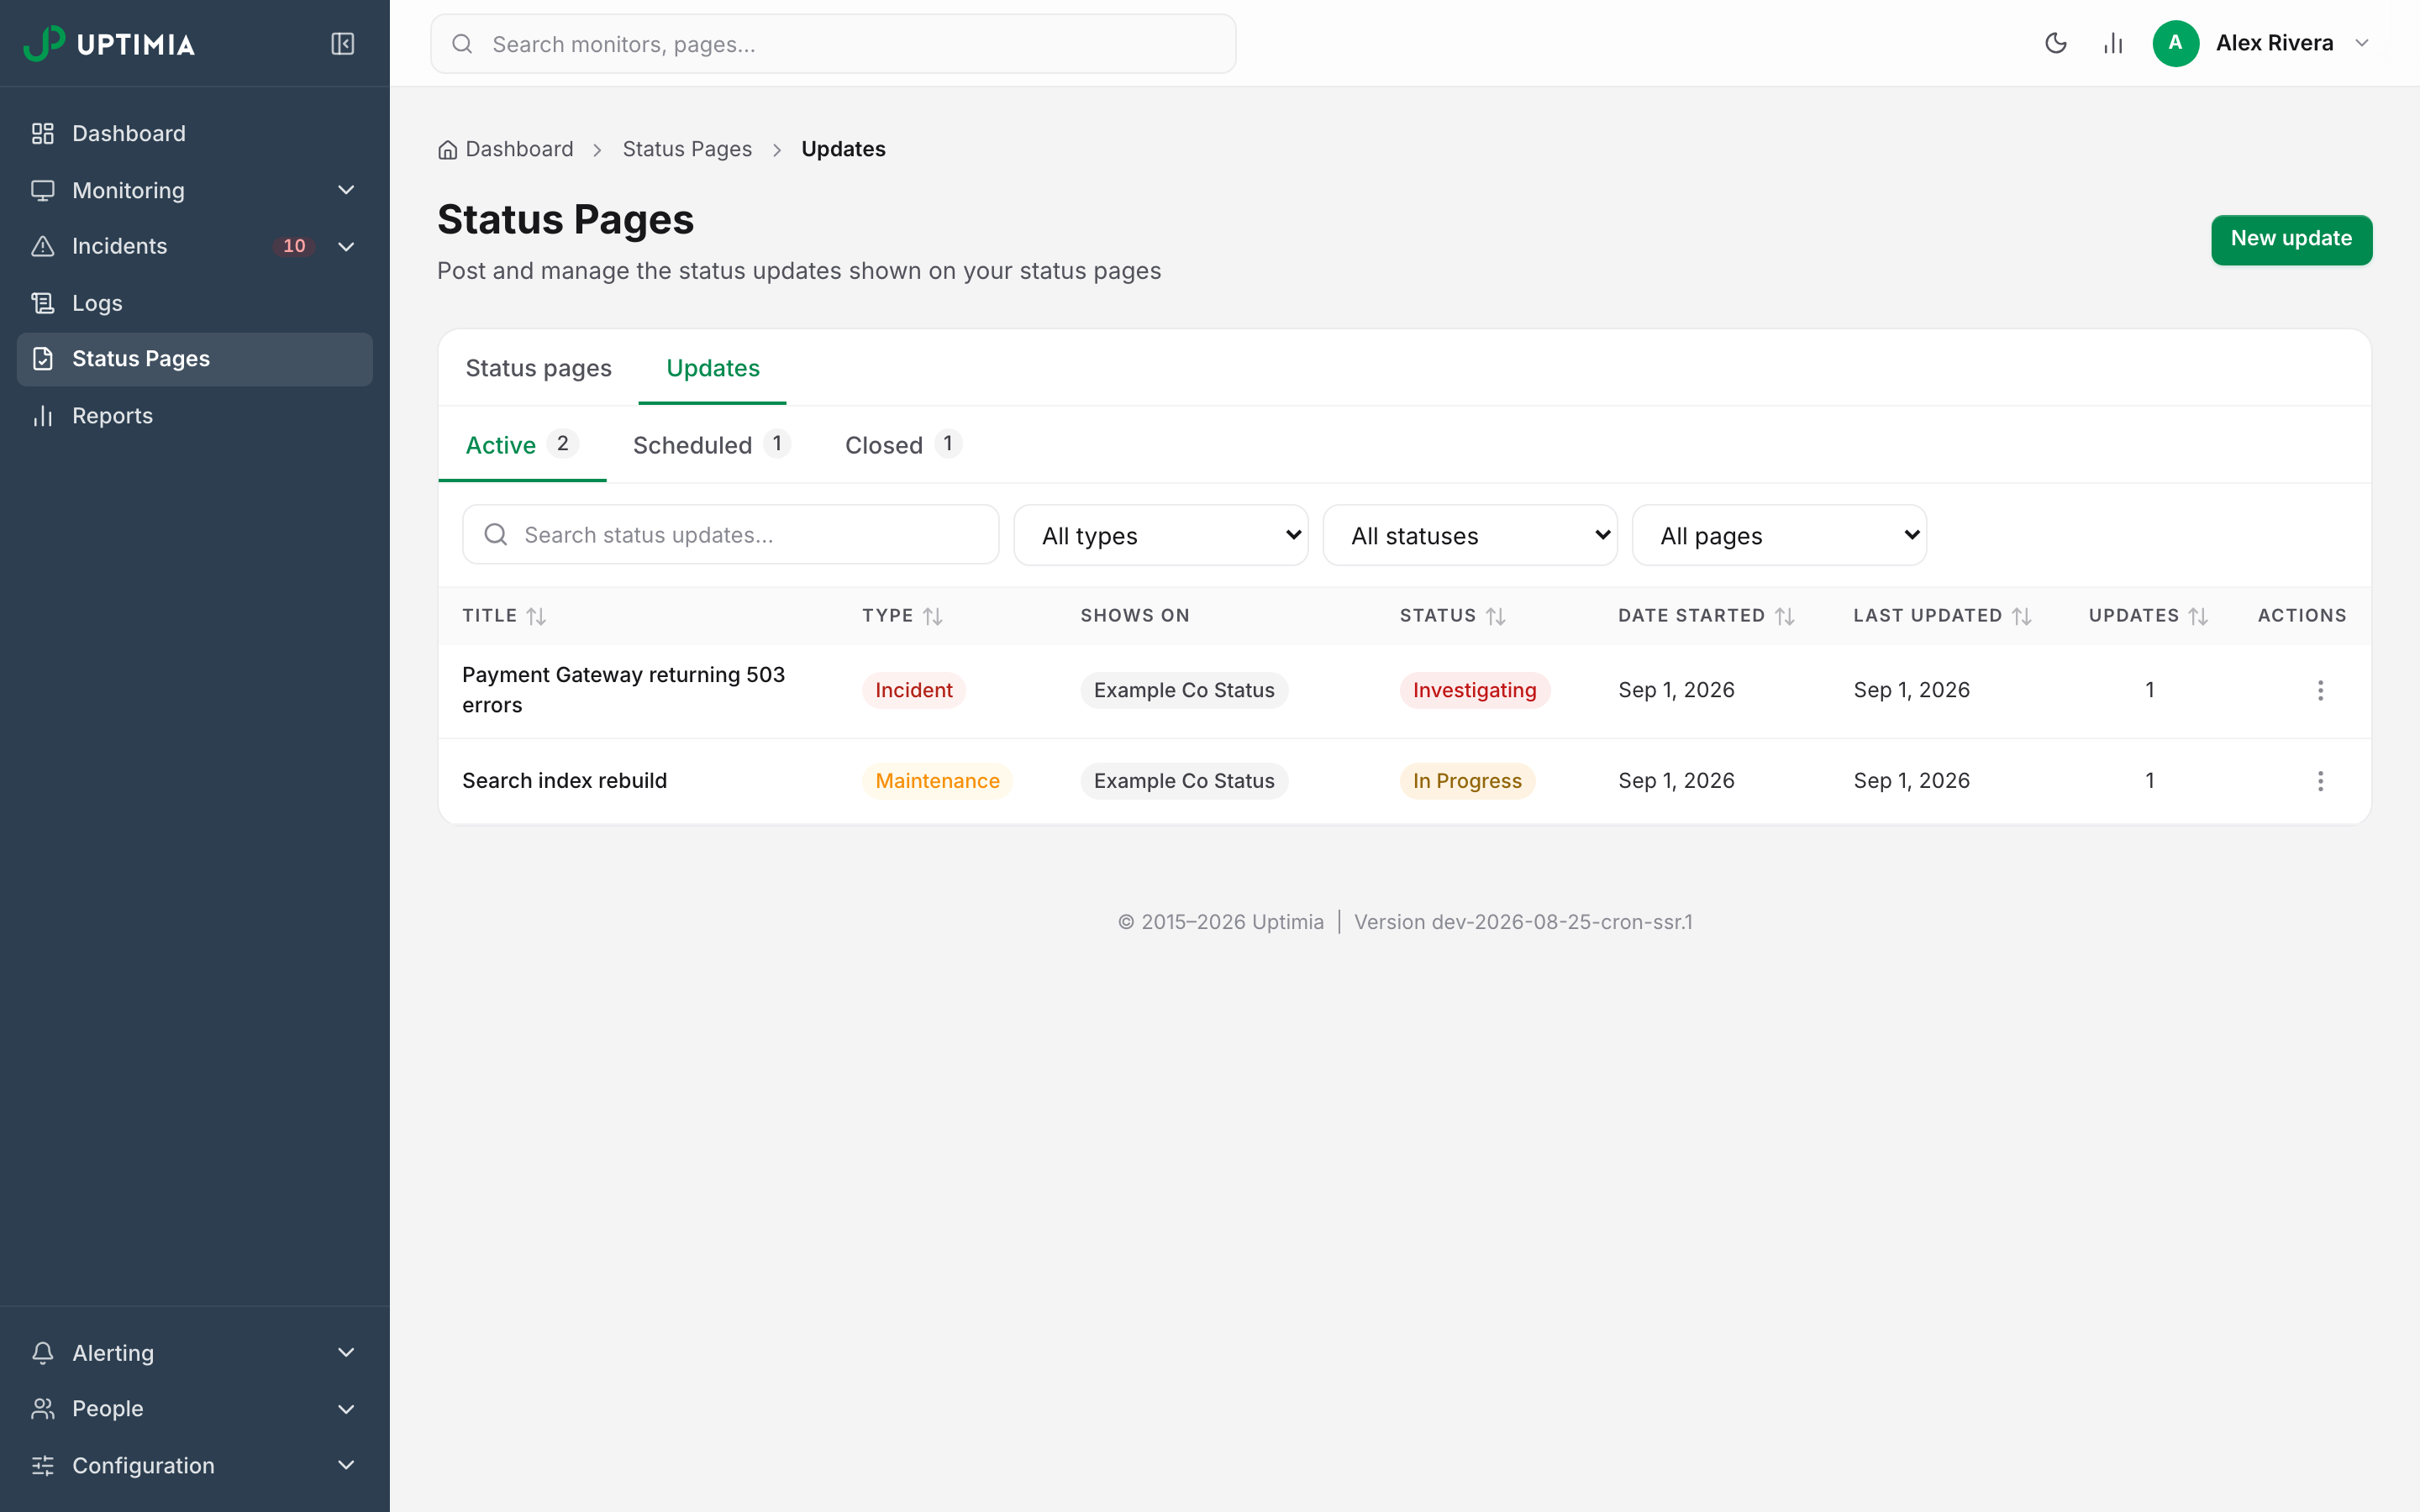Open Reports in the sidebar
This screenshot has height=1512, width=2420.
point(195,416)
